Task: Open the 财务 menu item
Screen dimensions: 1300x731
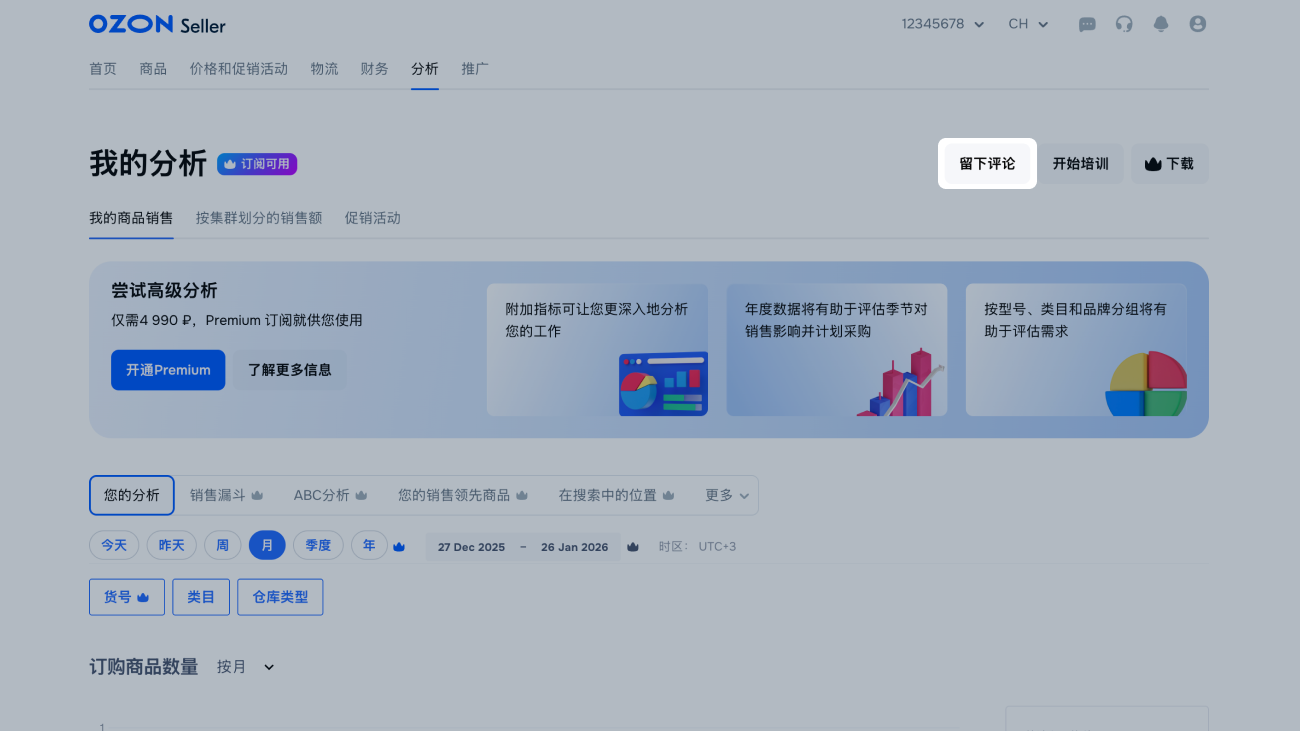Action: click(374, 69)
